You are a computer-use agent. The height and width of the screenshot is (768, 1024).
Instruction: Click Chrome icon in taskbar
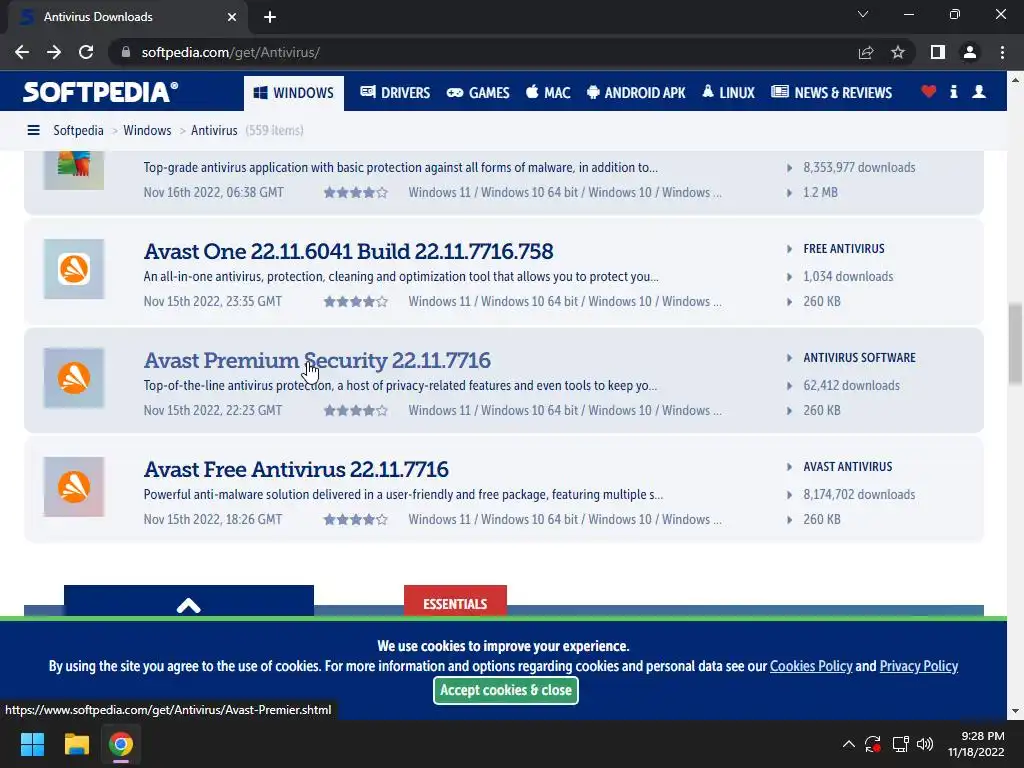tap(121, 744)
